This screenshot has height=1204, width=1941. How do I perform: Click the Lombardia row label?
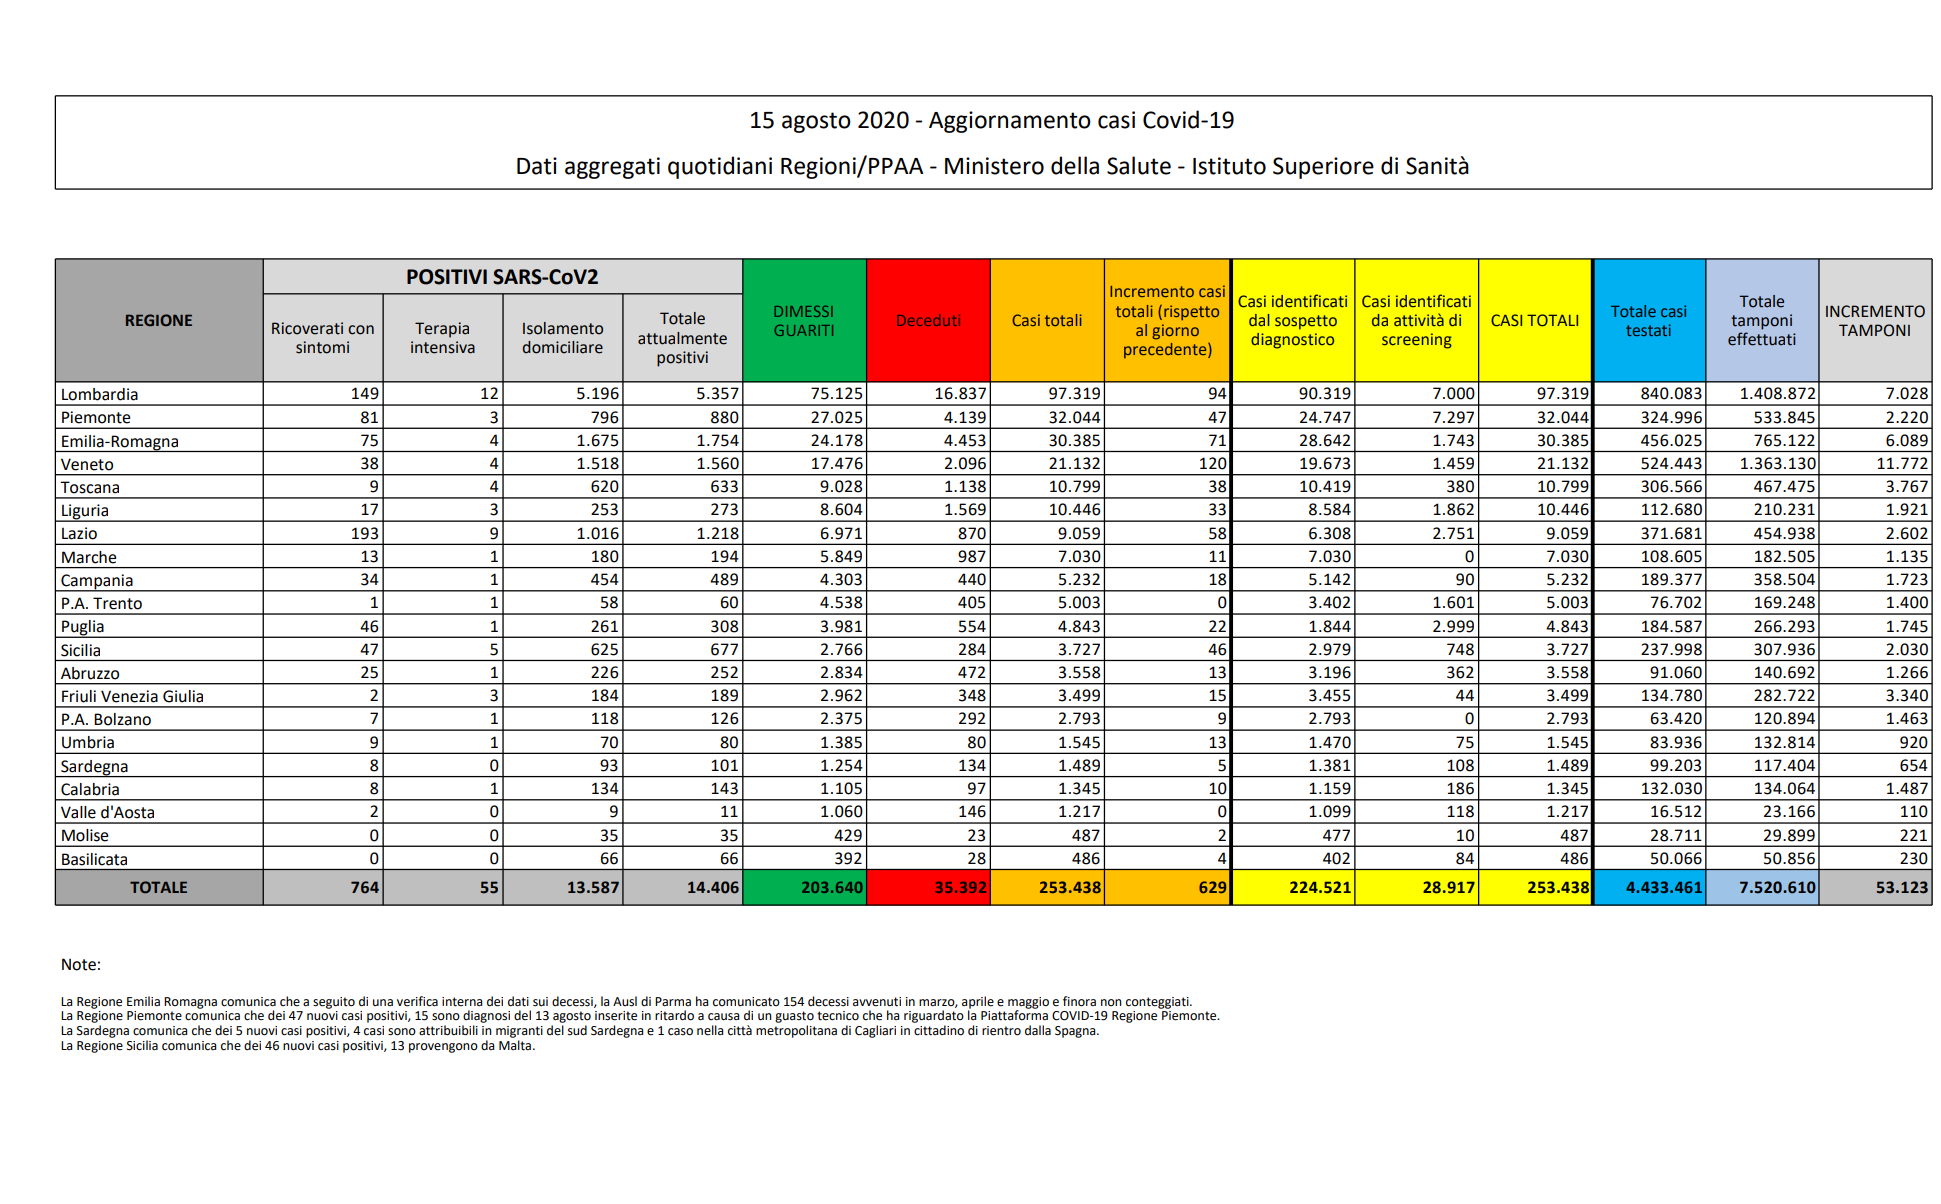[99, 394]
